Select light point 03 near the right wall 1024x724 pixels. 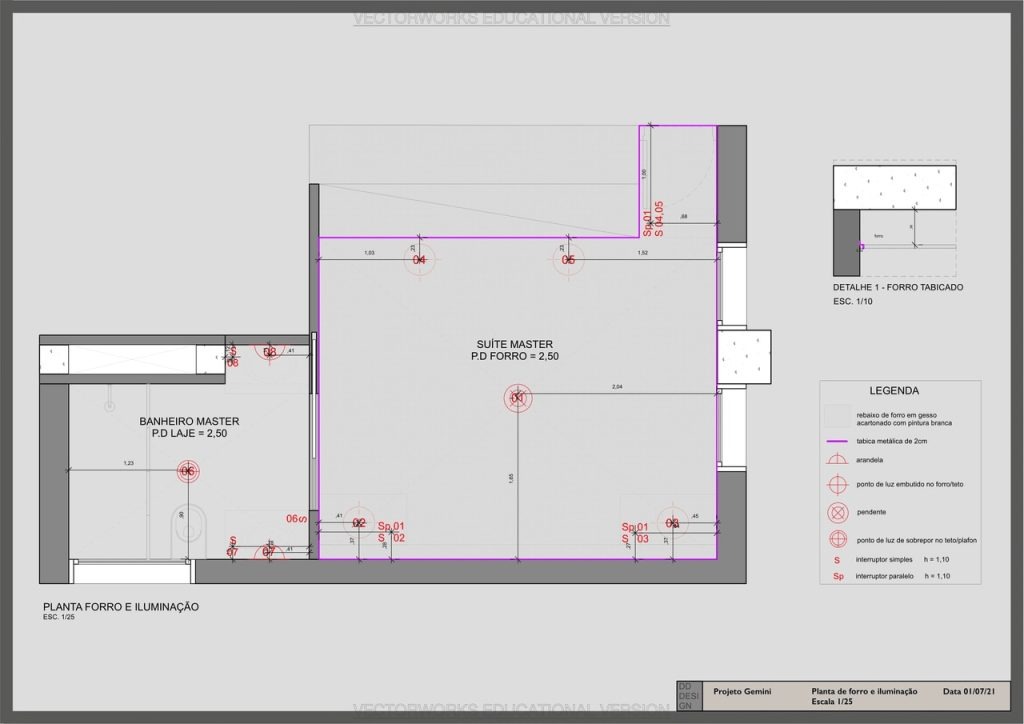[x=673, y=522]
